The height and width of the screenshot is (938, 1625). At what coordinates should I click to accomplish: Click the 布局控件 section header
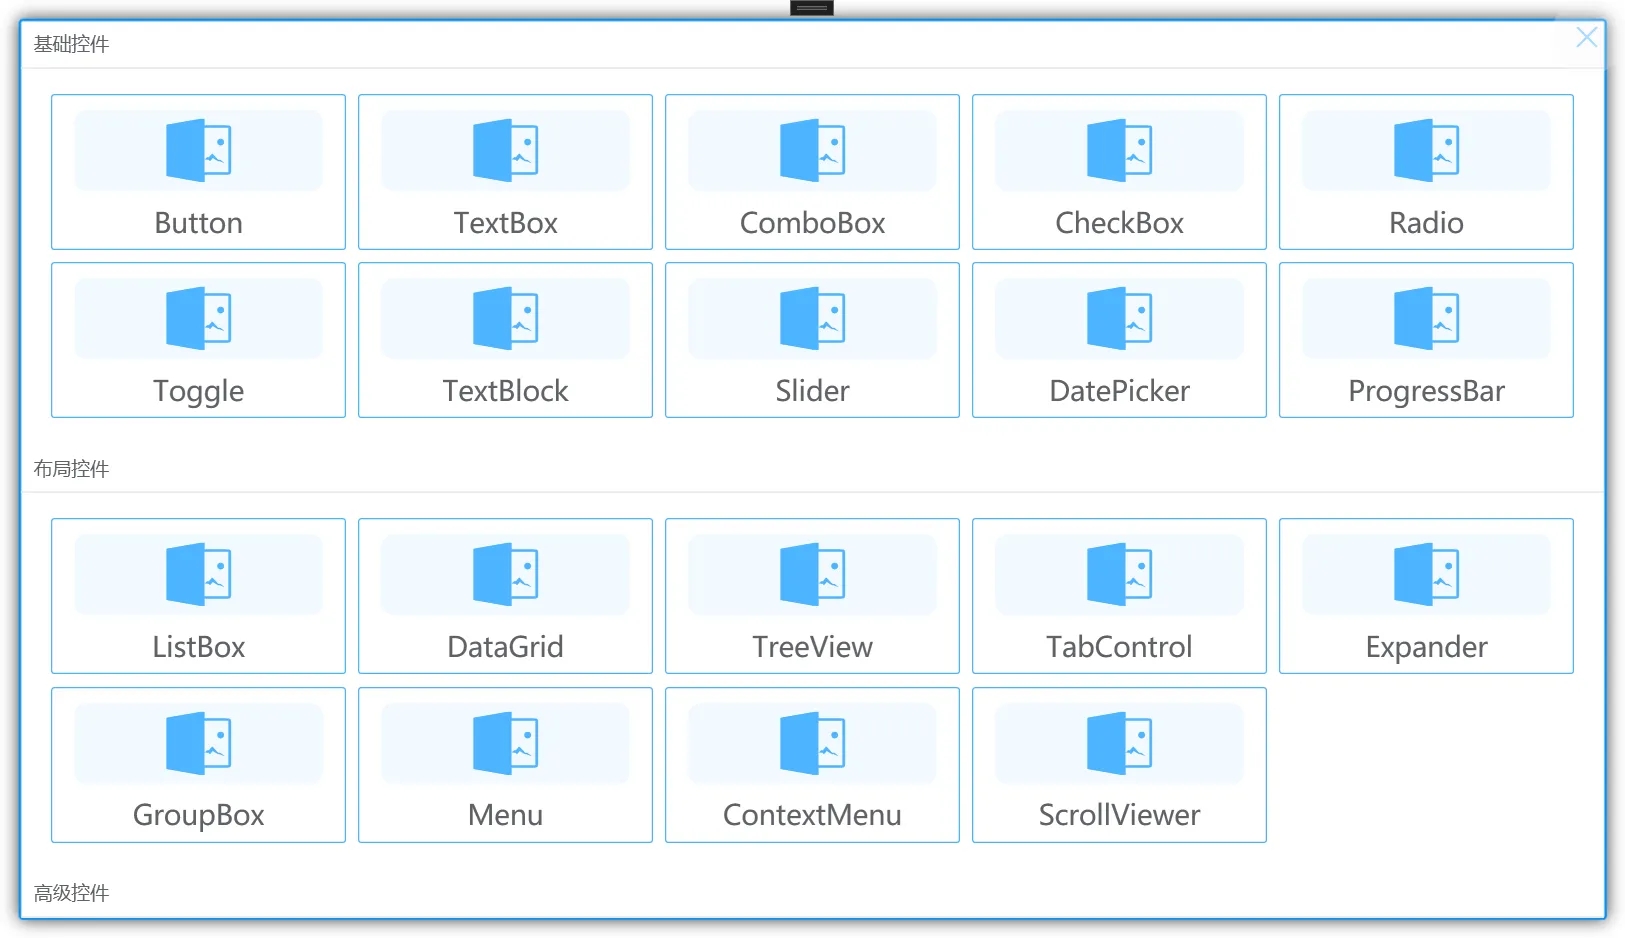pyautogui.click(x=71, y=468)
